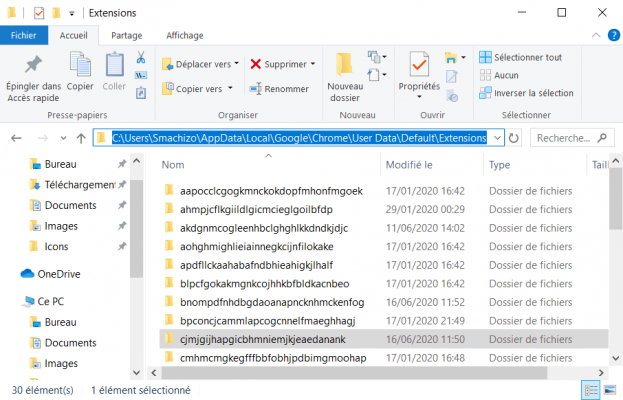Open the Fichier tab
This screenshot has width=623, height=400.
coord(24,35)
